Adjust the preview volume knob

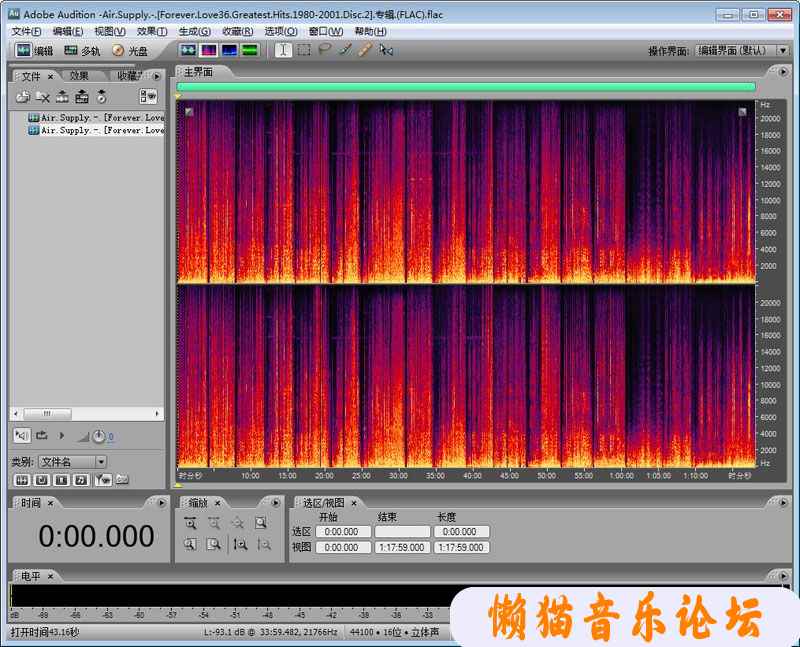pyautogui.click(x=98, y=436)
